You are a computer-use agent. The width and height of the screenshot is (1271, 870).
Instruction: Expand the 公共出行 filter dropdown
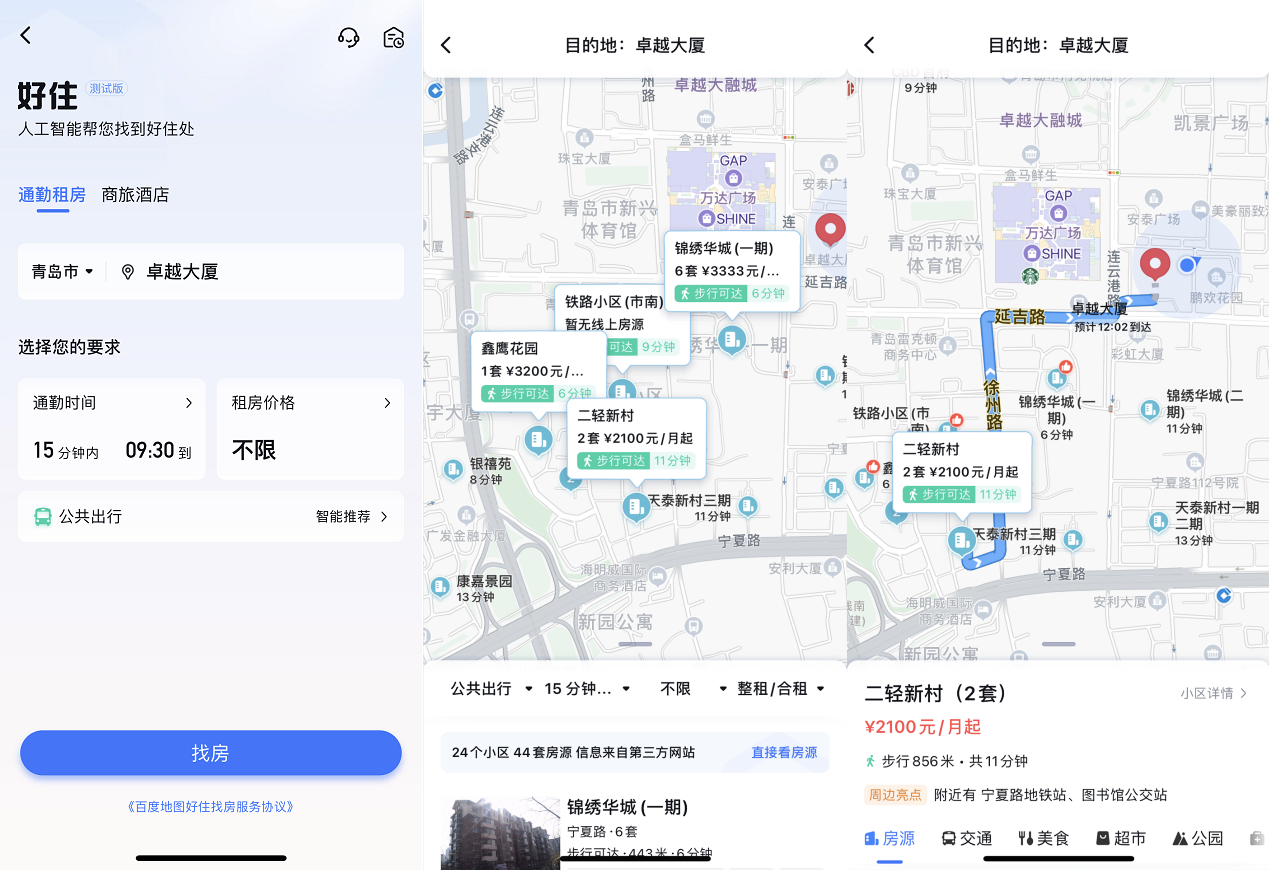click(491, 689)
